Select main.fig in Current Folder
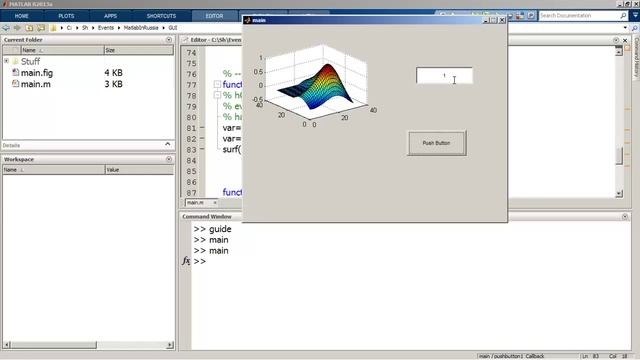 coord(37,73)
